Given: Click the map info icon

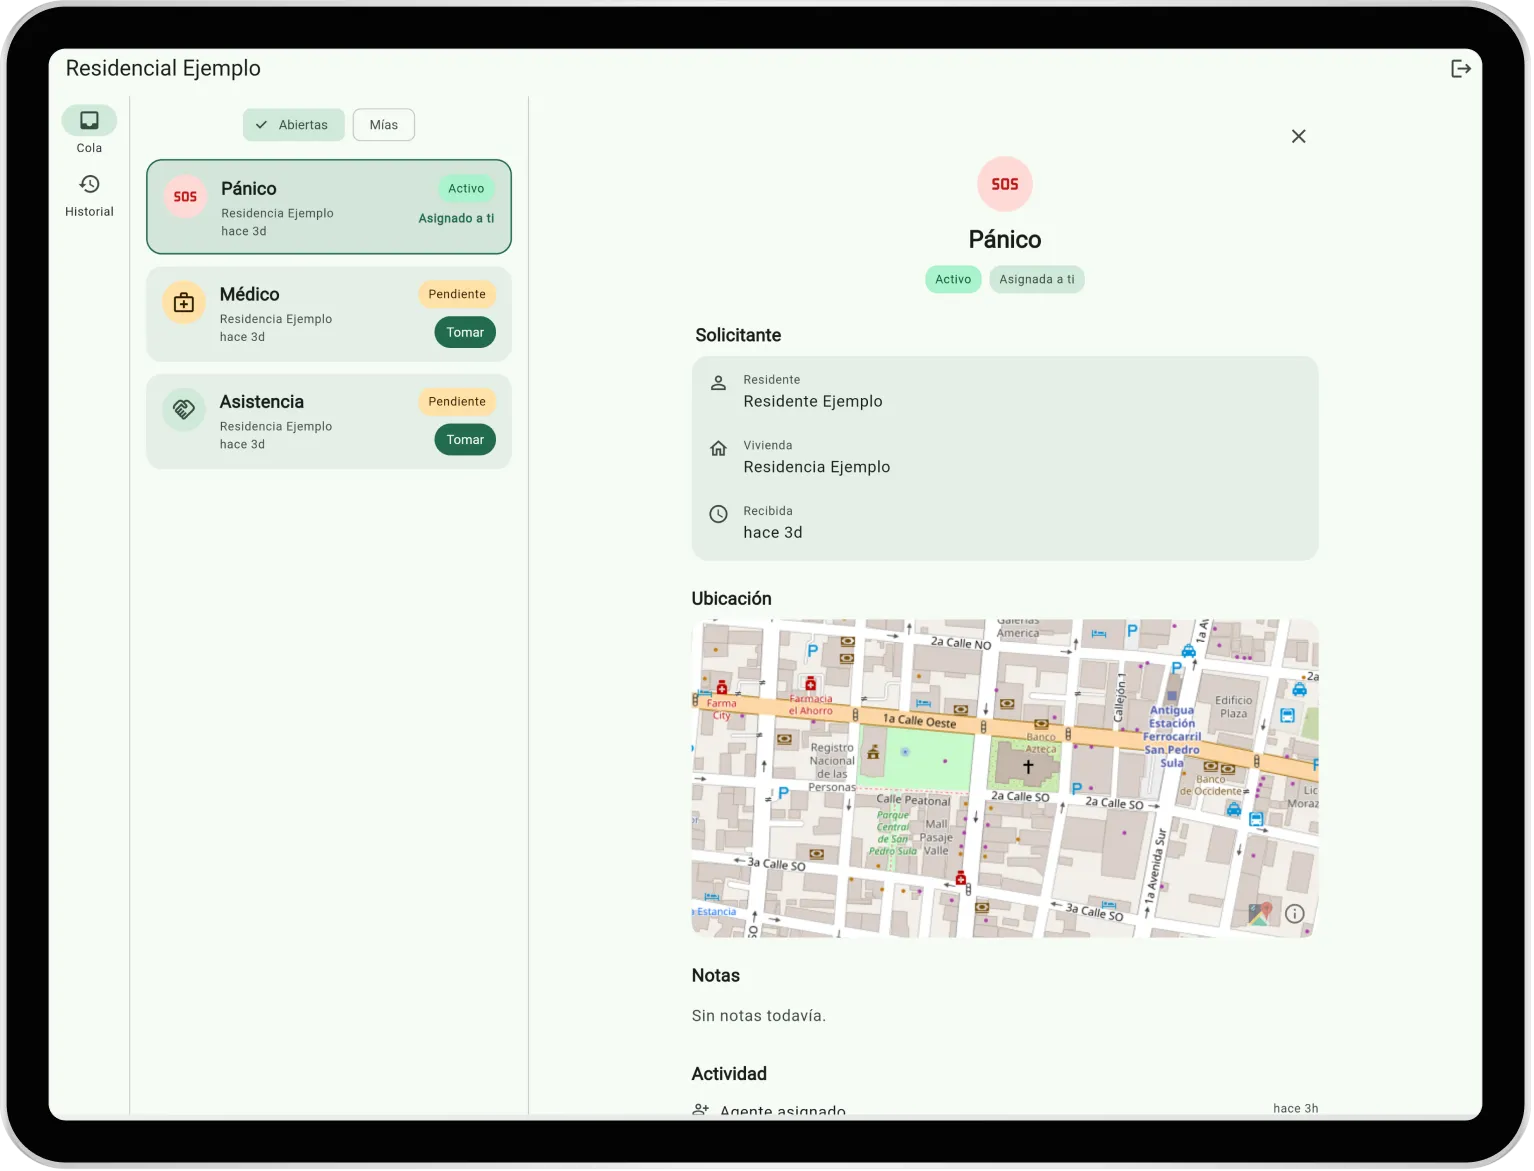Looking at the screenshot, I should 1295,914.
